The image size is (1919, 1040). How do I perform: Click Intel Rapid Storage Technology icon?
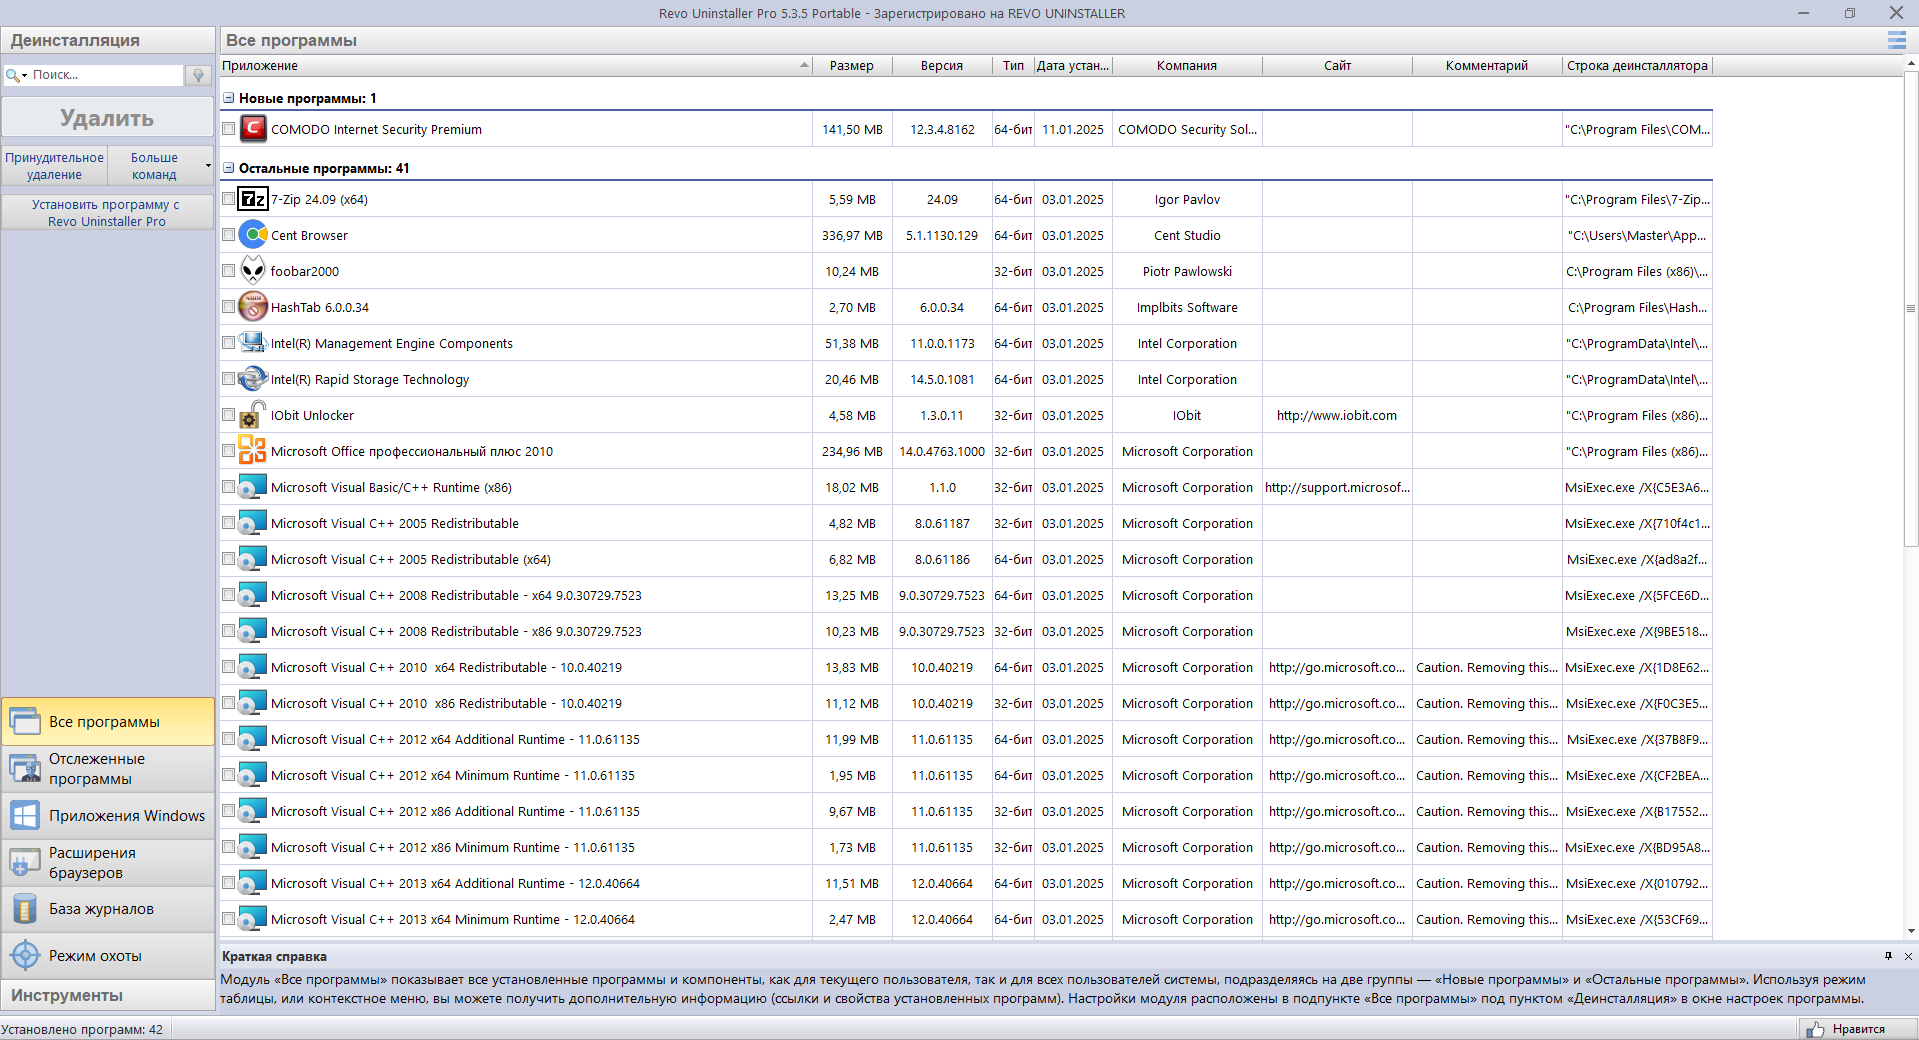coord(253,379)
